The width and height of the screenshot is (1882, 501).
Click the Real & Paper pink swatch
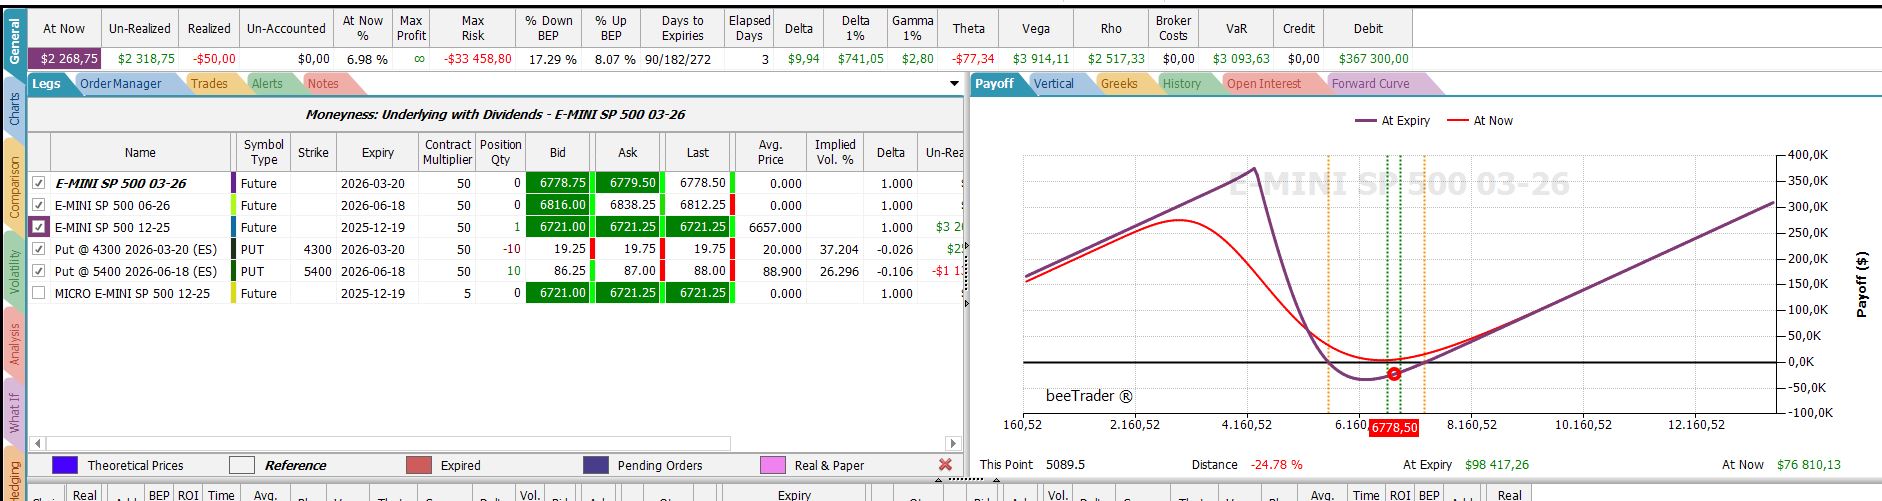[x=772, y=465]
